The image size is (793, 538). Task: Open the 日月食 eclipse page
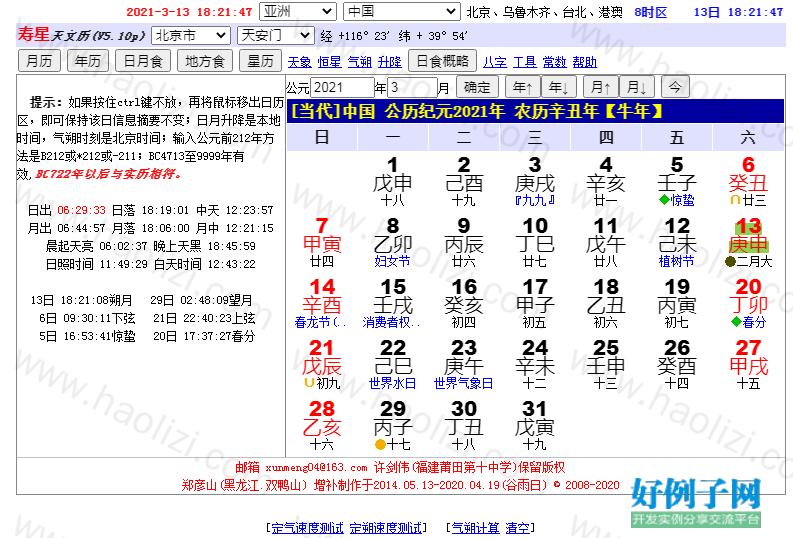coord(143,61)
